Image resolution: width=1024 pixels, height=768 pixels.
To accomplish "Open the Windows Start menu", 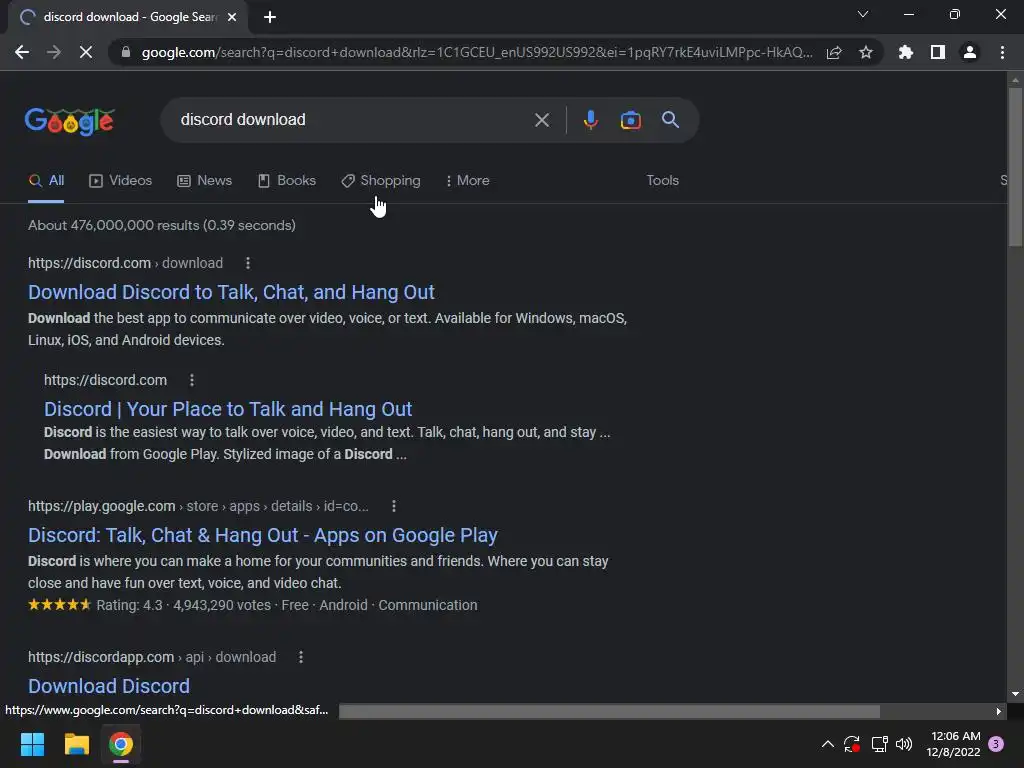I will pos(32,744).
